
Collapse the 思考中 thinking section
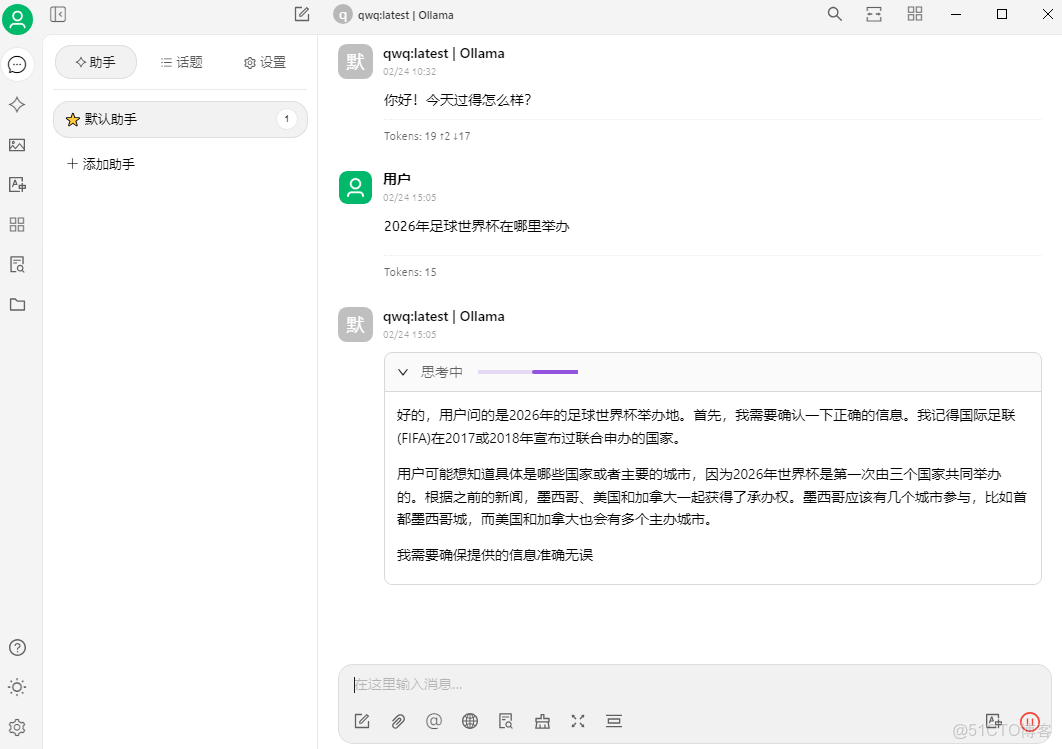coord(404,371)
